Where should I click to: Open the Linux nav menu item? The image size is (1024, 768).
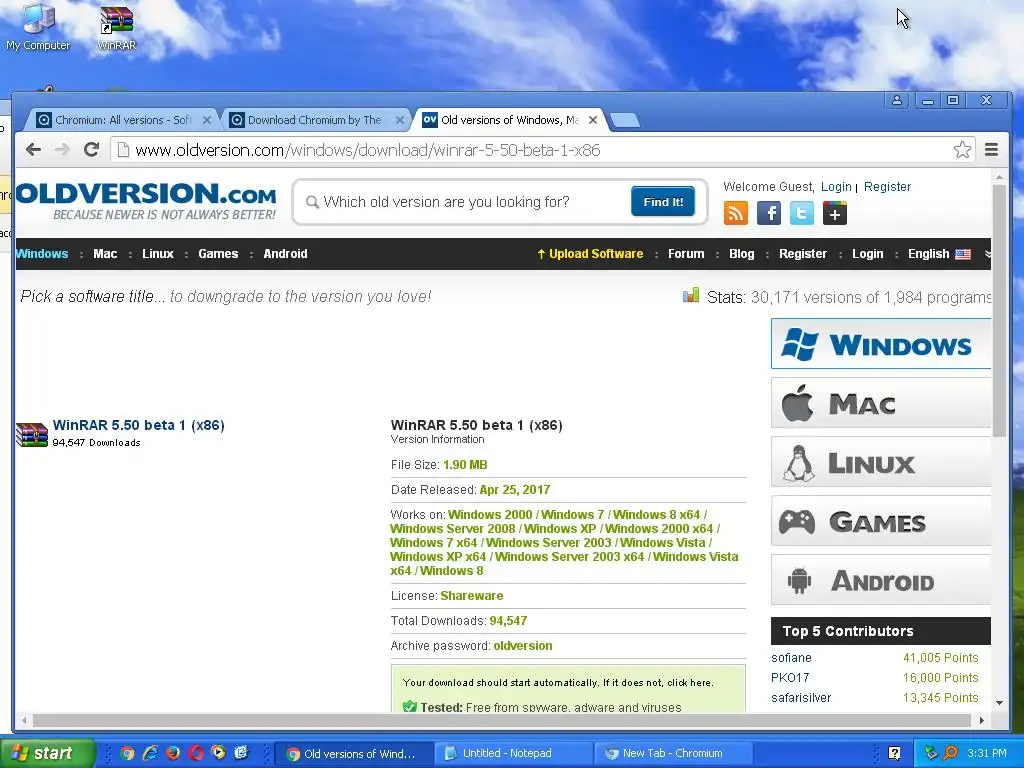click(x=158, y=254)
